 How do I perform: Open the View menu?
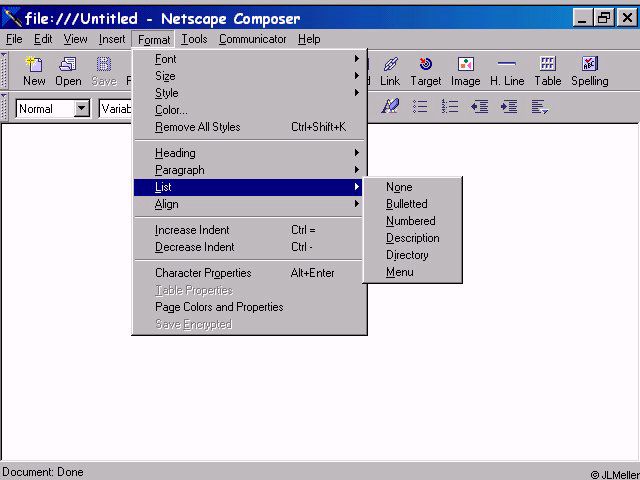(76, 39)
